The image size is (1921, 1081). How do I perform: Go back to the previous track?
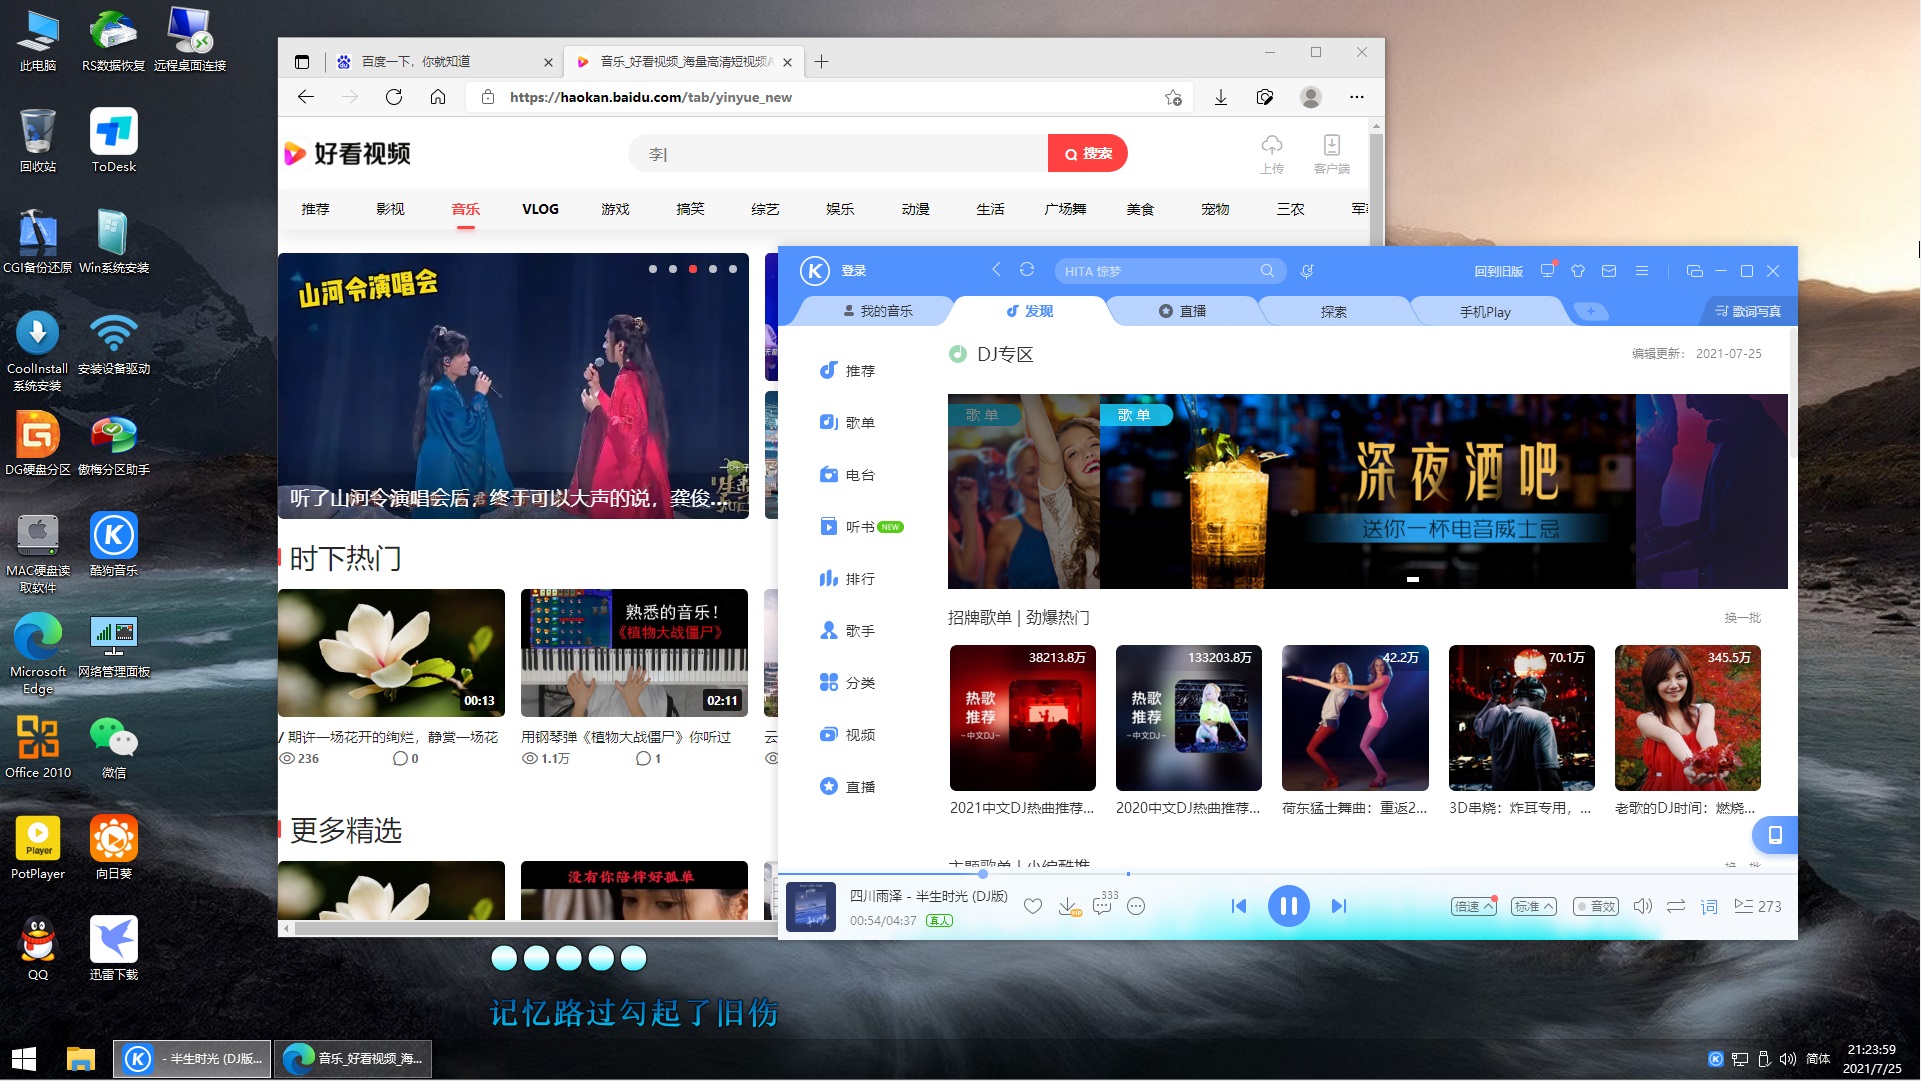point(1238,906)
